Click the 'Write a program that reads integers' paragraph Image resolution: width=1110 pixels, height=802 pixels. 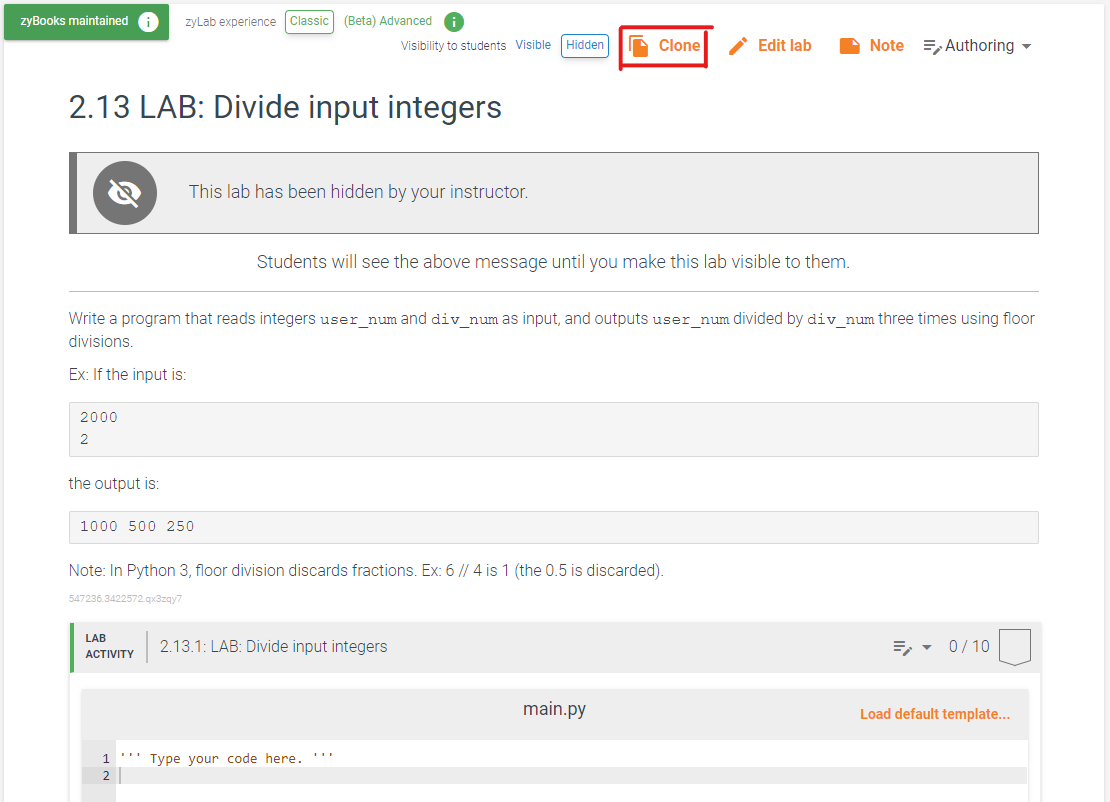[x=552, y=330]
